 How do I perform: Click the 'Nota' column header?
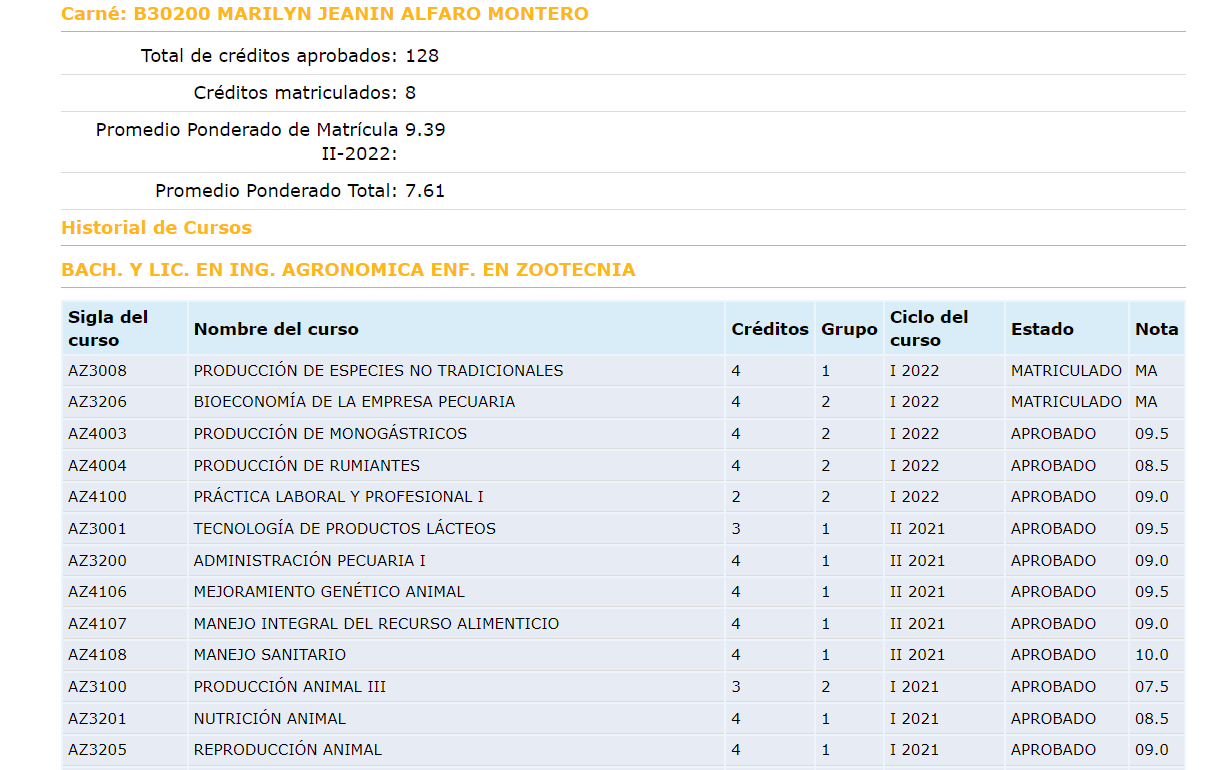pos(1156,329)
